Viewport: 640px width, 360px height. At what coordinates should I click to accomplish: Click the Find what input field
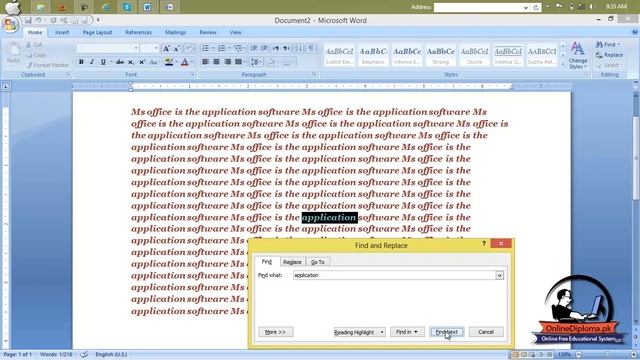(x=394, y=276)
